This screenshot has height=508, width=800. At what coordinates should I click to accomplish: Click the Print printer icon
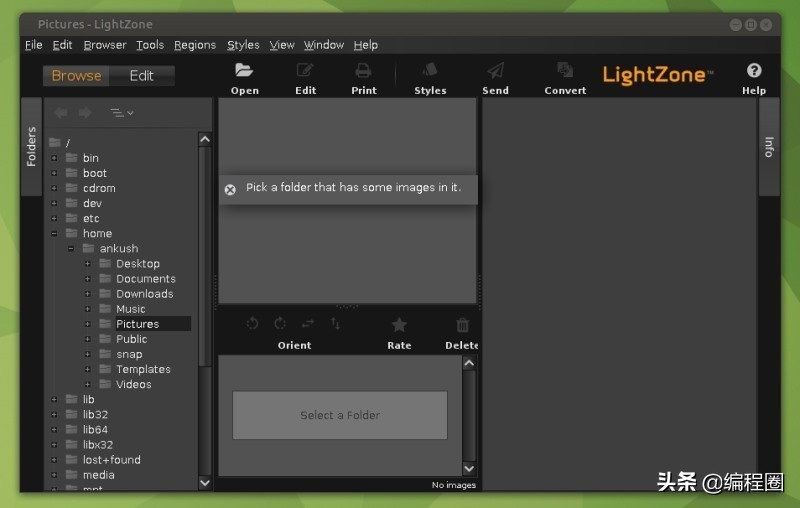point(363,70)
